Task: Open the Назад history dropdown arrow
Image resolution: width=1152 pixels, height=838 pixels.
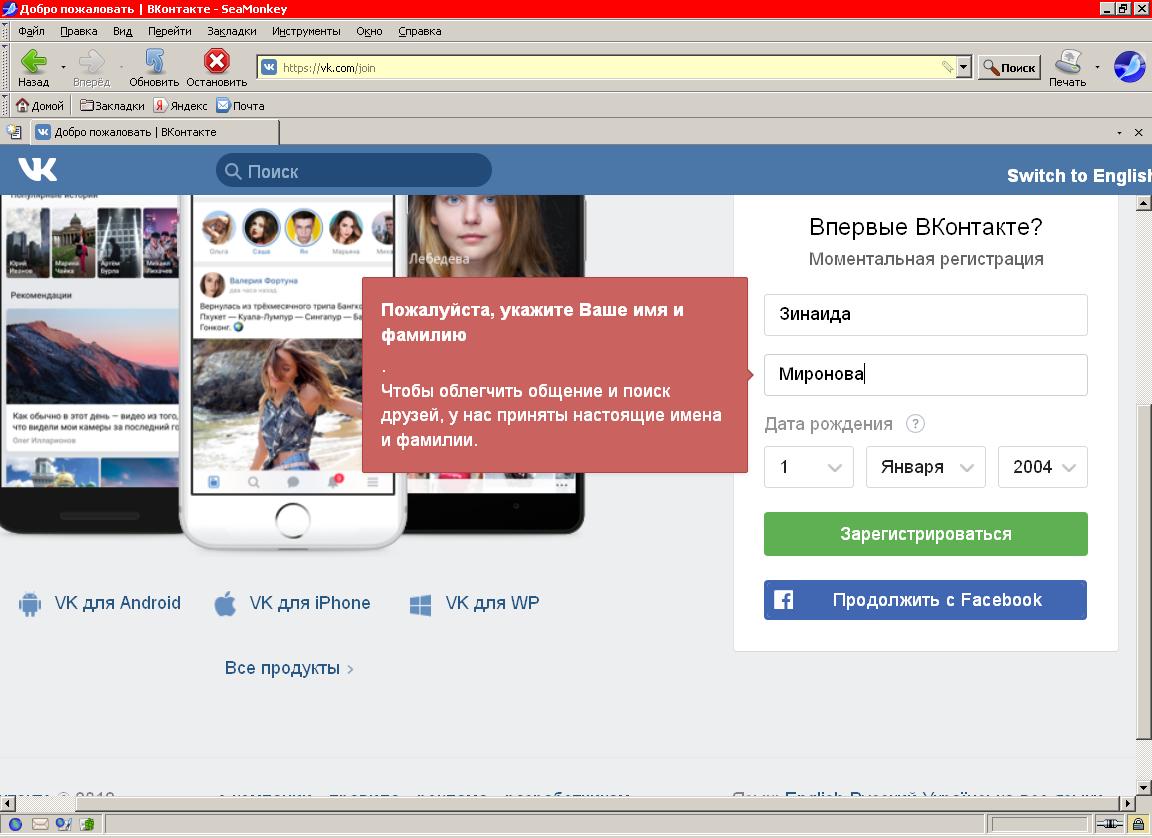Action: click(63, 67)
